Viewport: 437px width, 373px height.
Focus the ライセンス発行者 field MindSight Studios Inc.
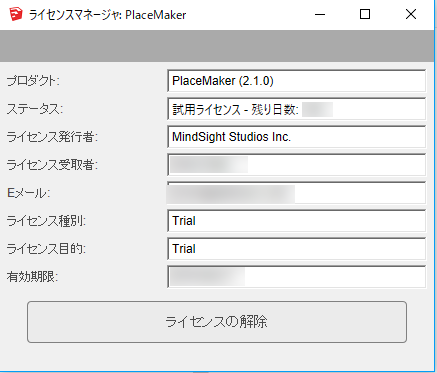[296, 137]
